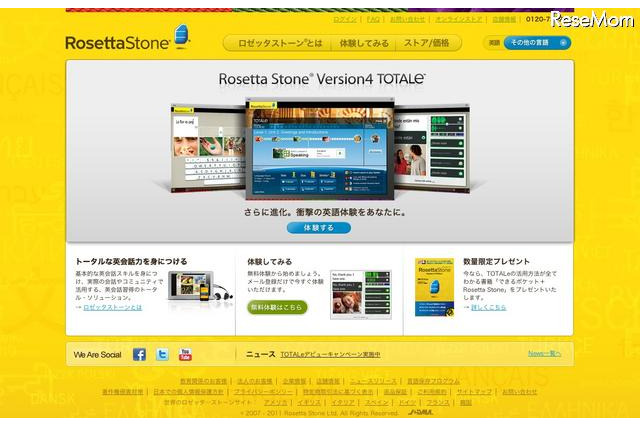Open the 企業情報 footer link
Screen dimensions: 640x426
tap(294, 381)
